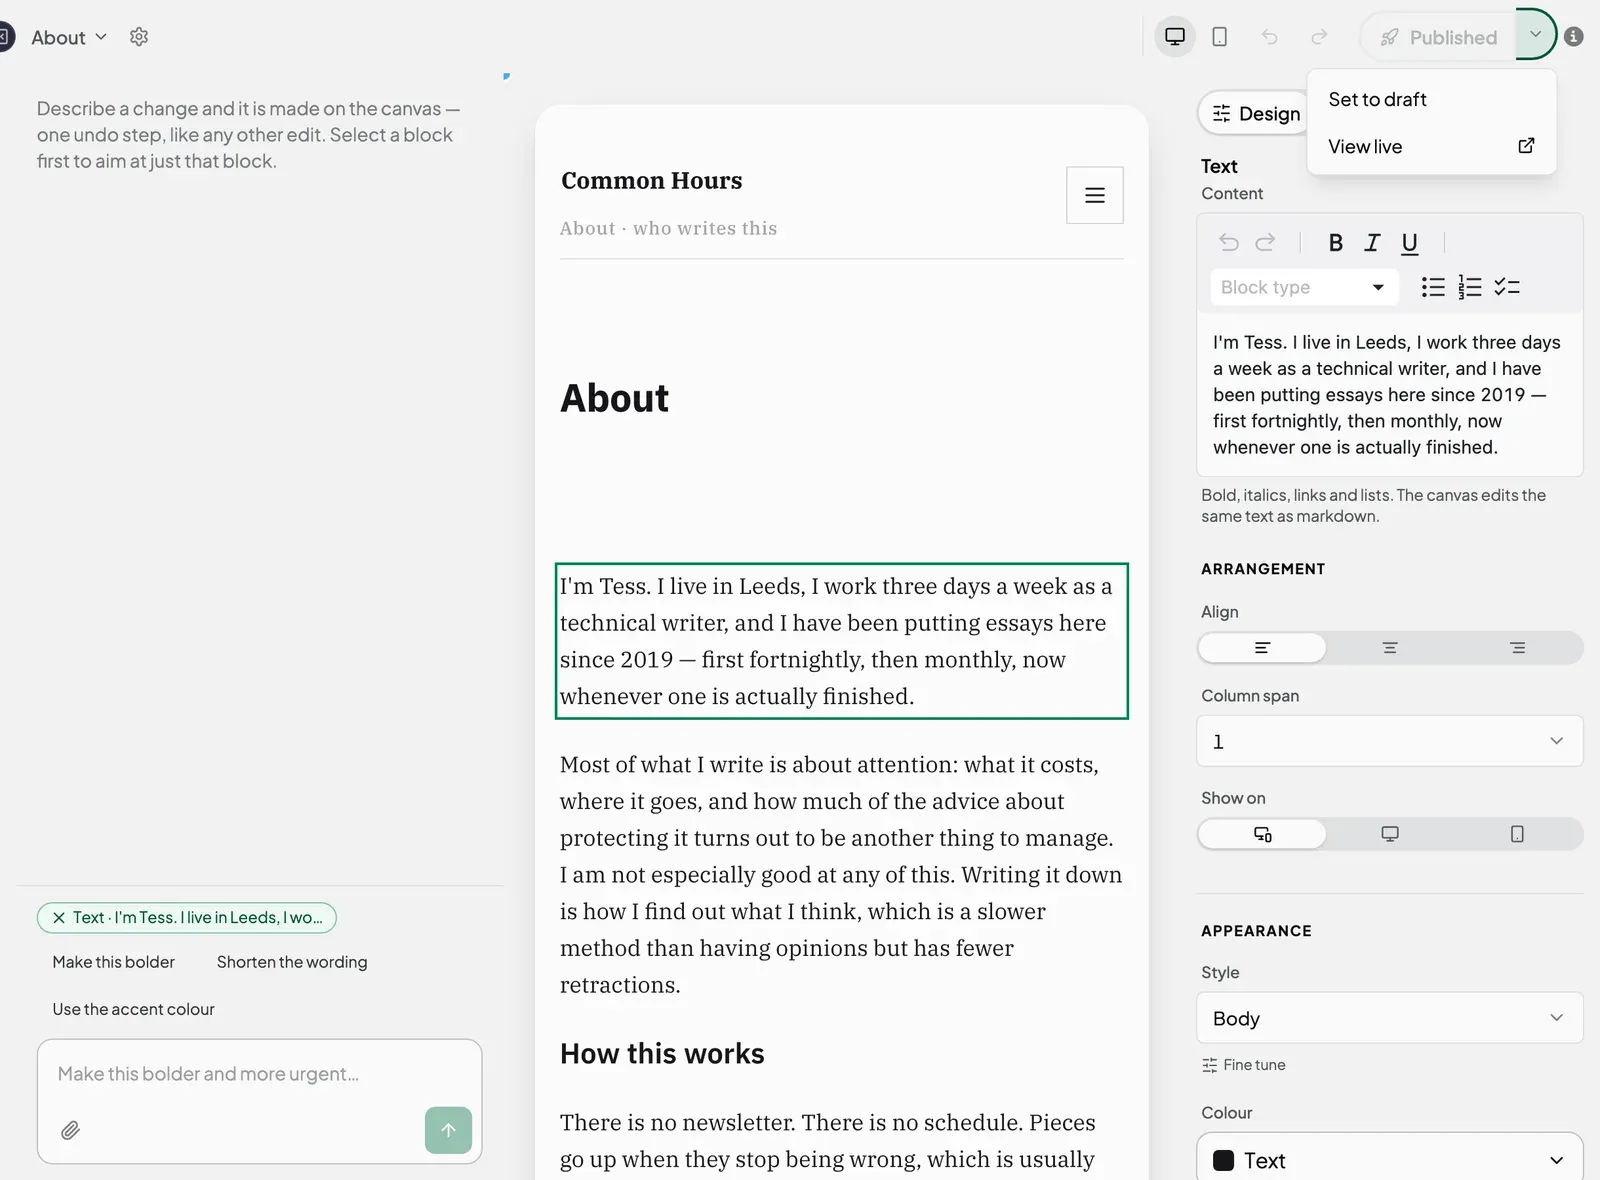This screenshot has width=1600, height=1180.
Task: Choose Set to draft
Action: (1432, 99)
